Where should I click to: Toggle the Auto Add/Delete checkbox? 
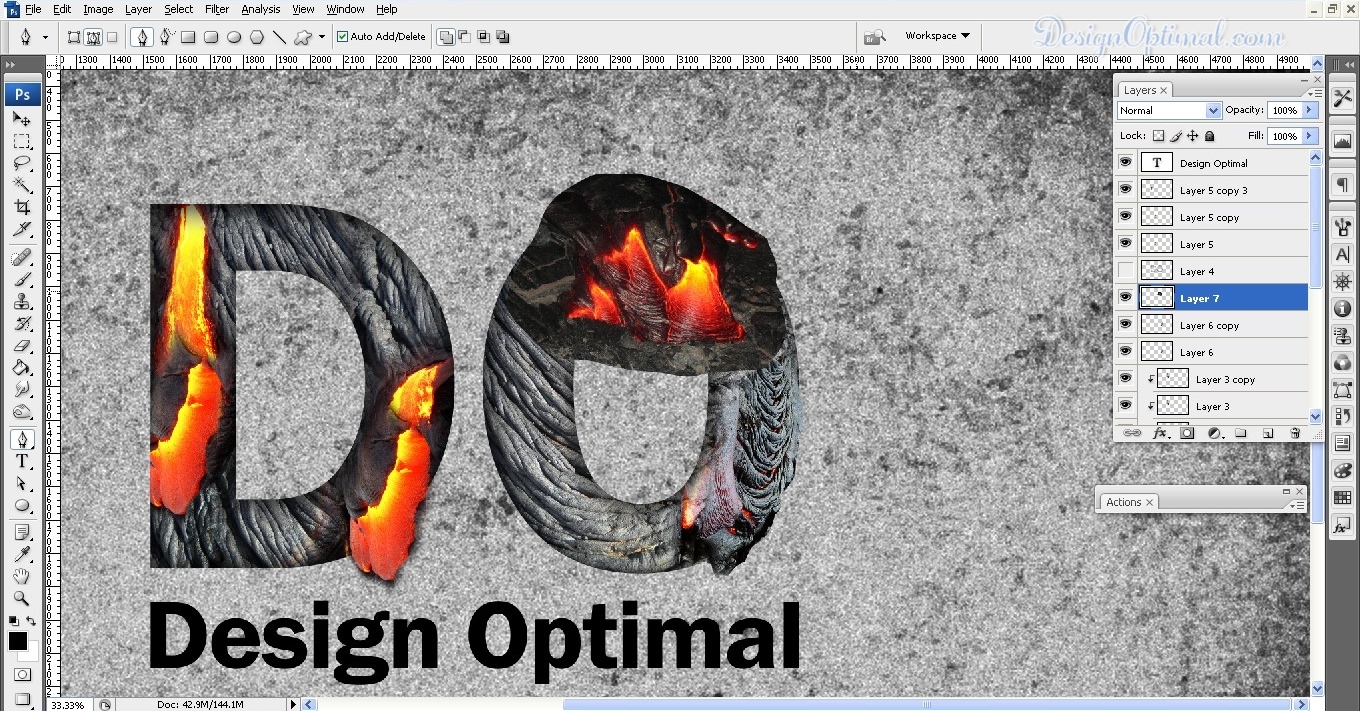point(343,37)
